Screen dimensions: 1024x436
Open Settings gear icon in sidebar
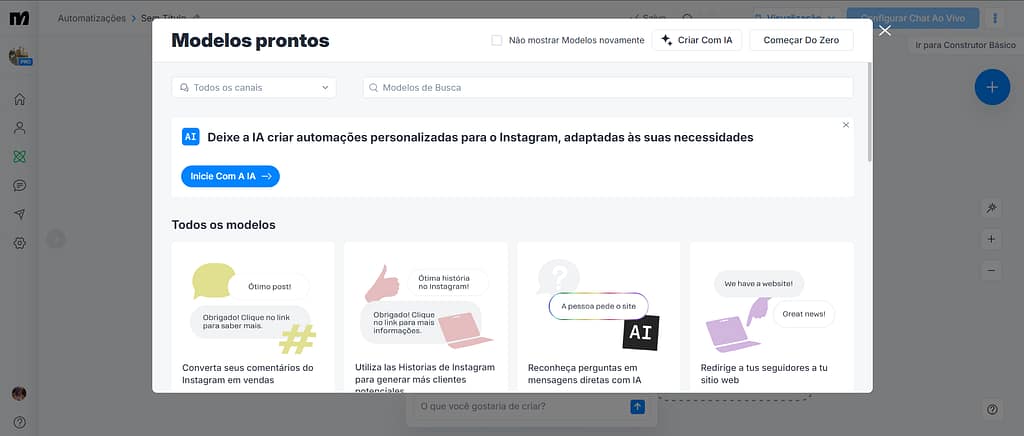coord(19,243)
